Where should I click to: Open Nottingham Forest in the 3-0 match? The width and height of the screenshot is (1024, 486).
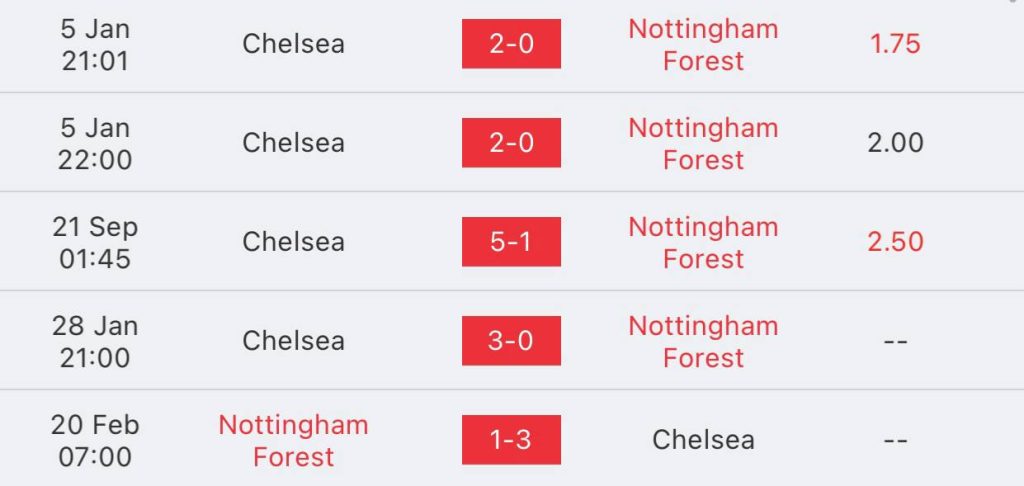703,341
